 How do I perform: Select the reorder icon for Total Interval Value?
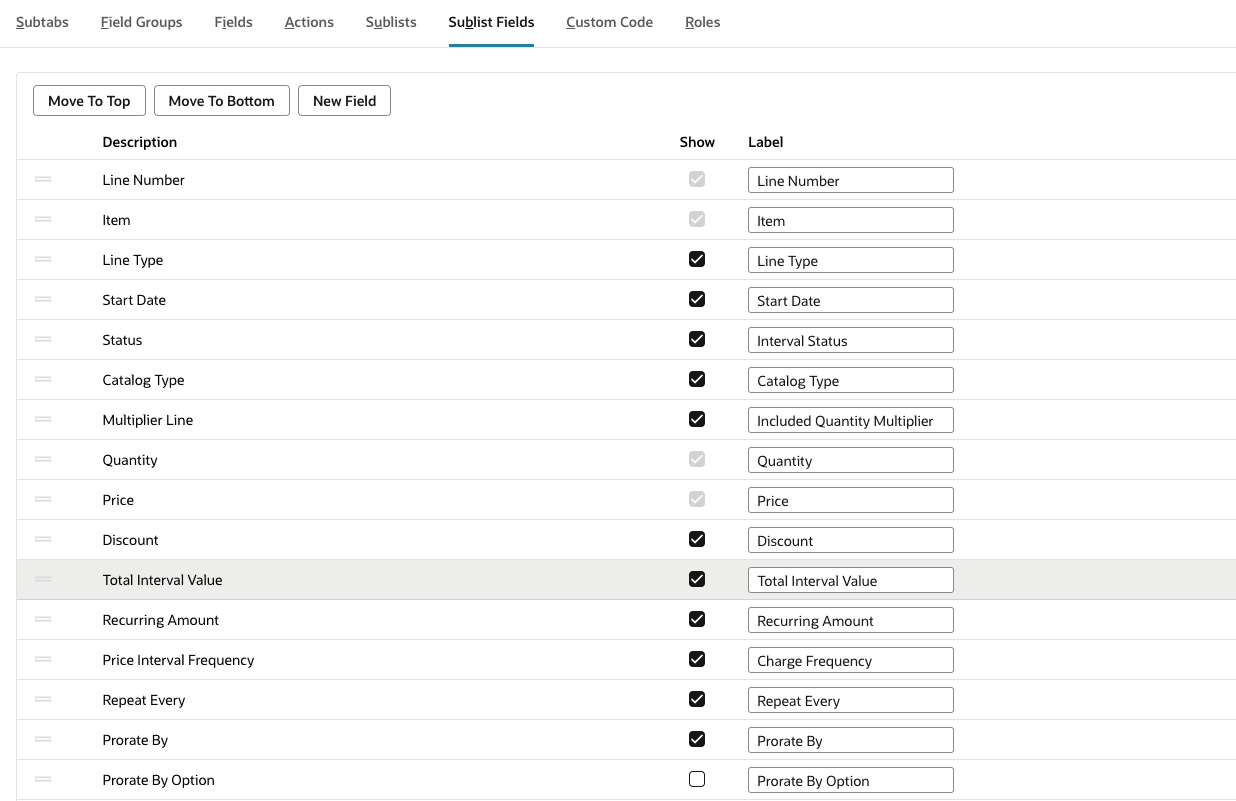click(x=43, y=579)
